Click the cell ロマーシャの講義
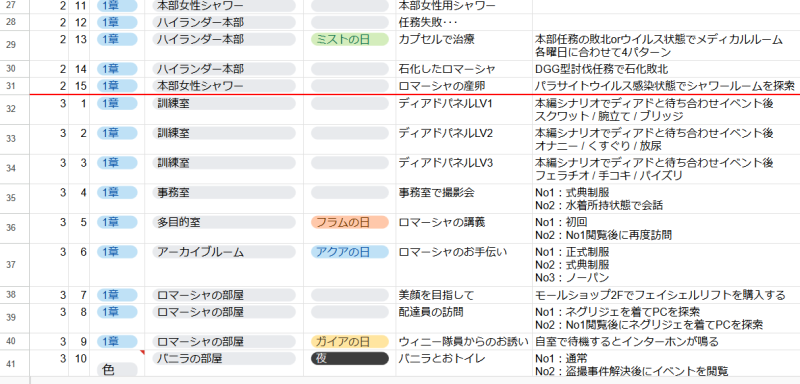Viewport: 800px width, 384px height. pos(463,228)
